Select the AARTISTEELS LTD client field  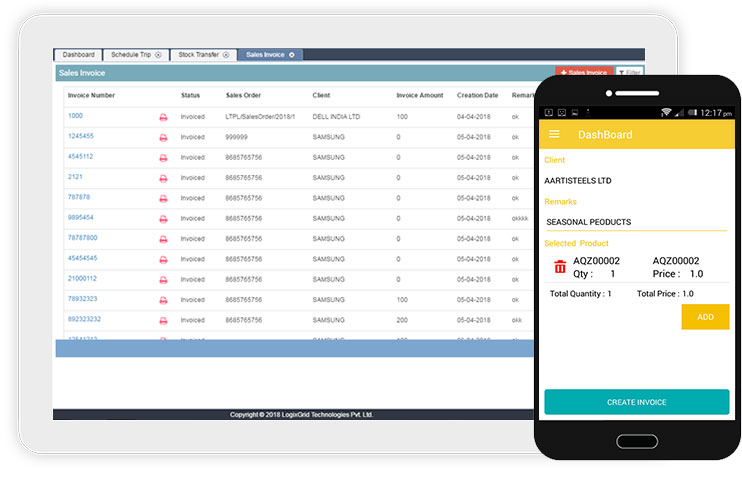578,181
